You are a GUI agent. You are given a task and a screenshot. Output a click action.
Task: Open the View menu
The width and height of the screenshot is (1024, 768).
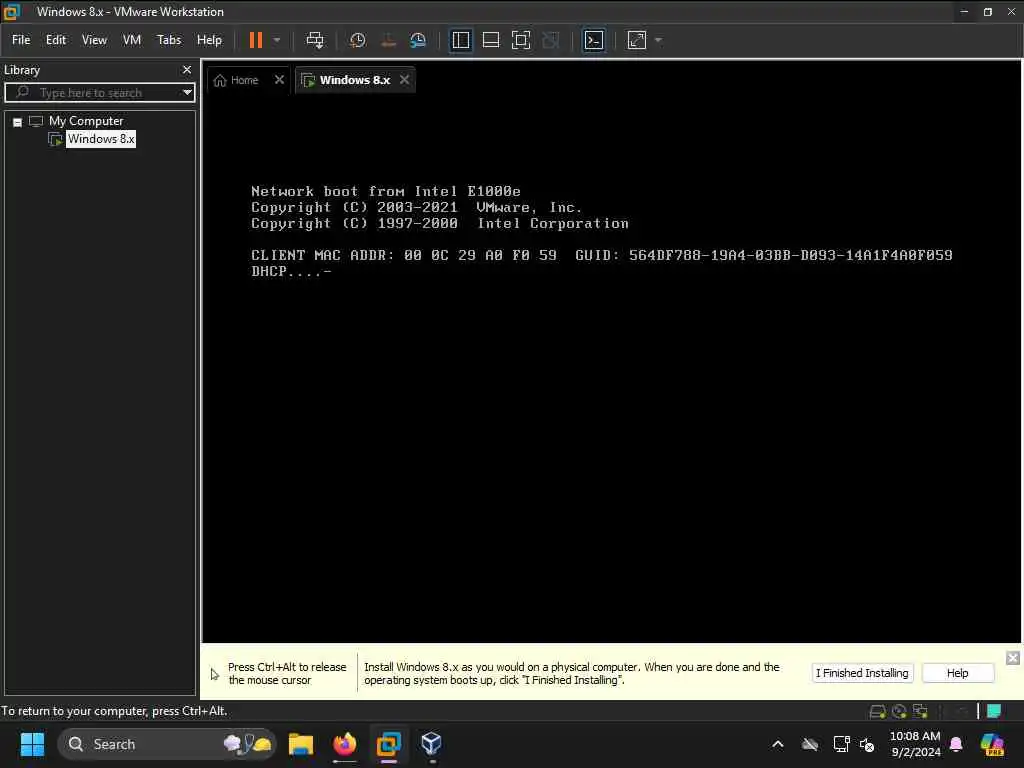tap(94, 40)
